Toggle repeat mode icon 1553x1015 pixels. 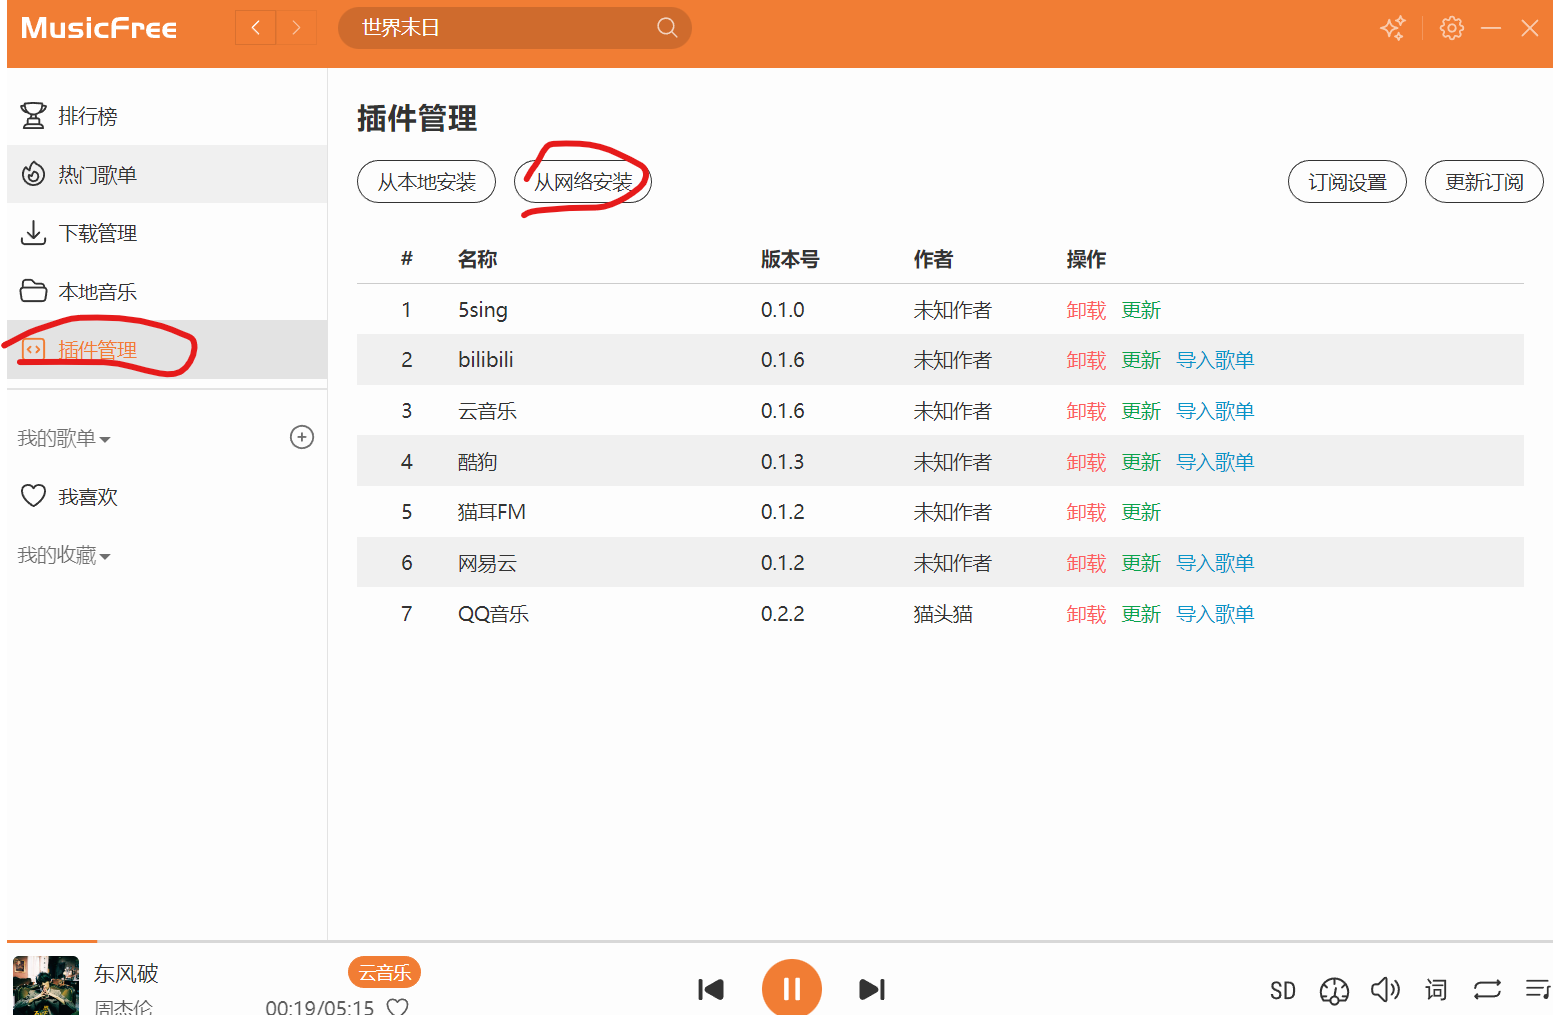click(x=1487, y=990)
